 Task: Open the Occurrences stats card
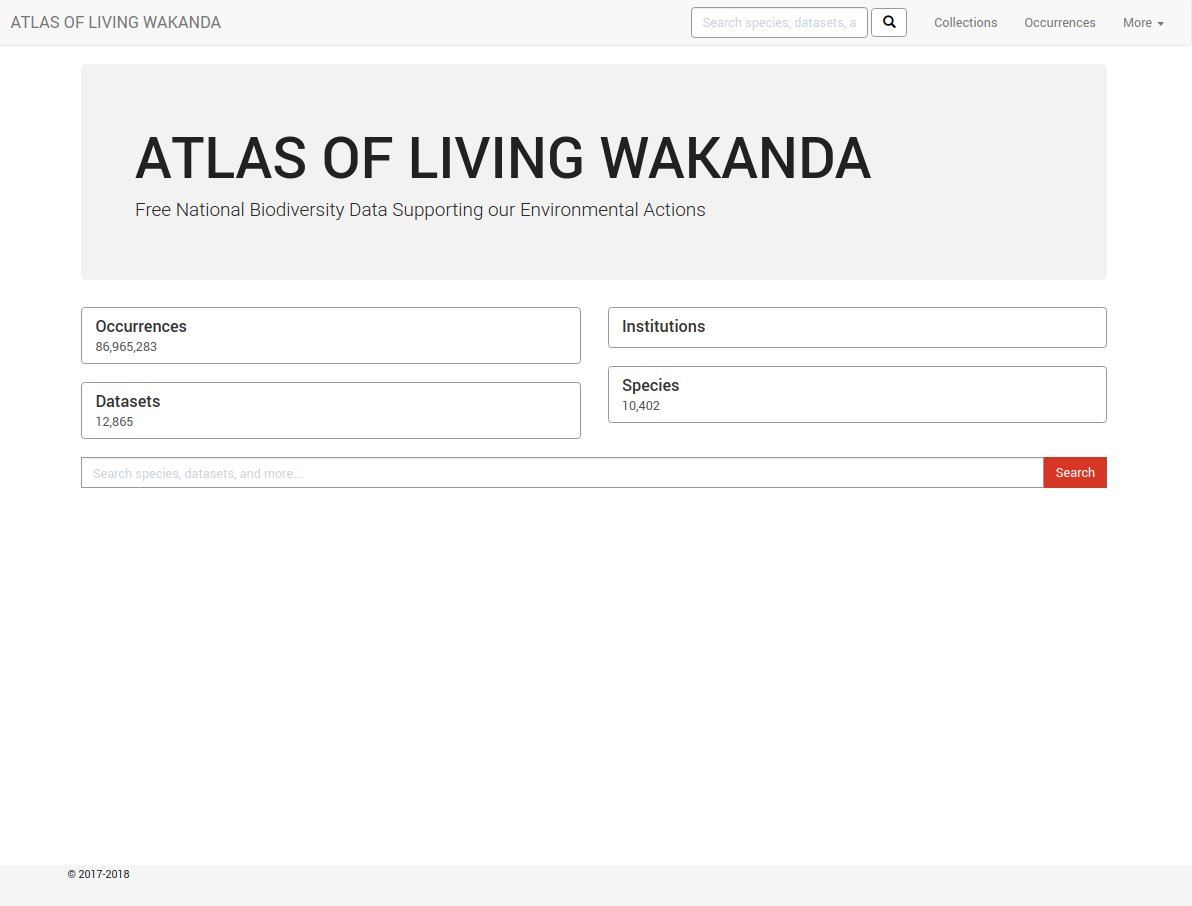tap(331, 335)
